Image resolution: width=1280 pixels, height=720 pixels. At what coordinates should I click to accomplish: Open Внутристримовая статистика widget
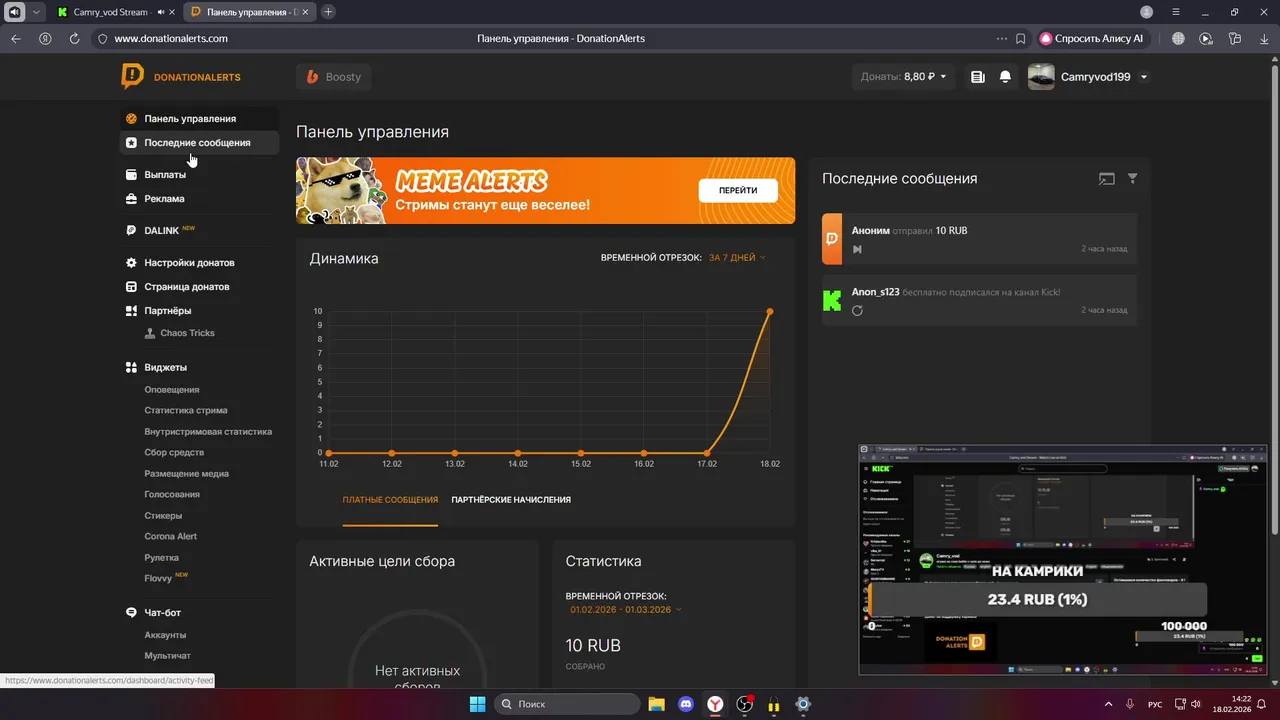click(208, 432)
